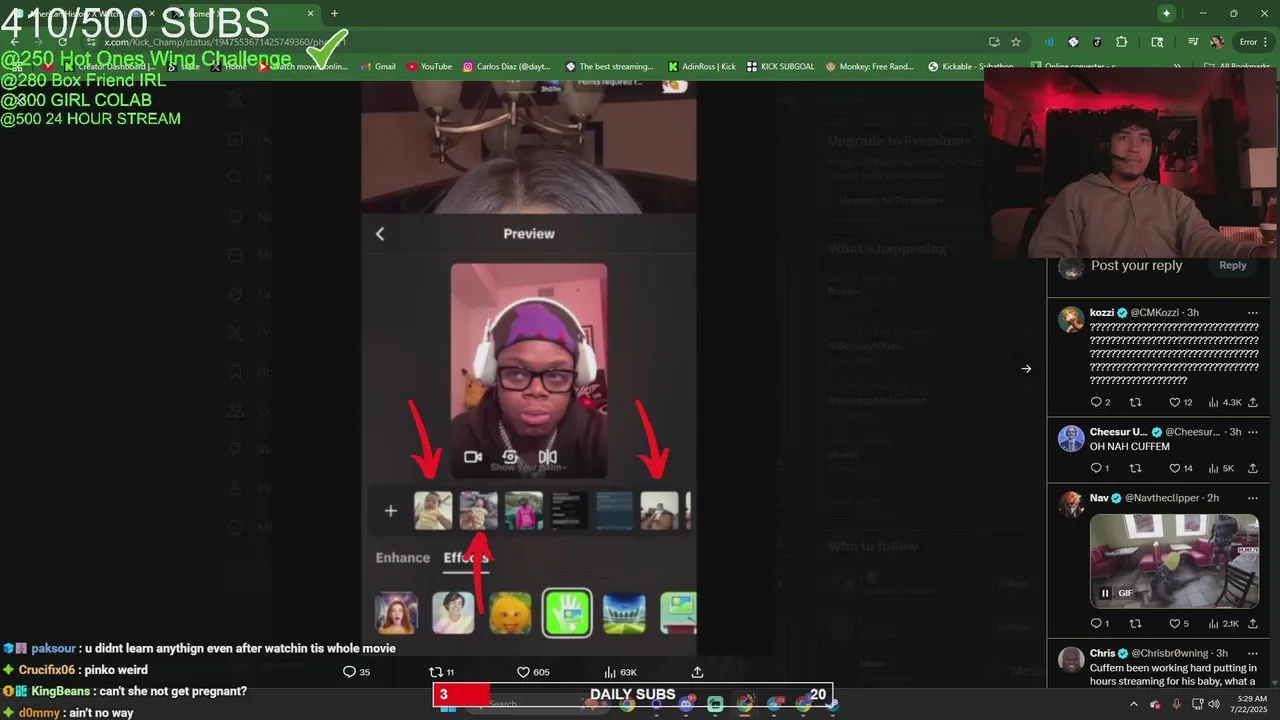Open more options on kozzi's reply
Screen dimensions: 1280x720
point(1252,313)
